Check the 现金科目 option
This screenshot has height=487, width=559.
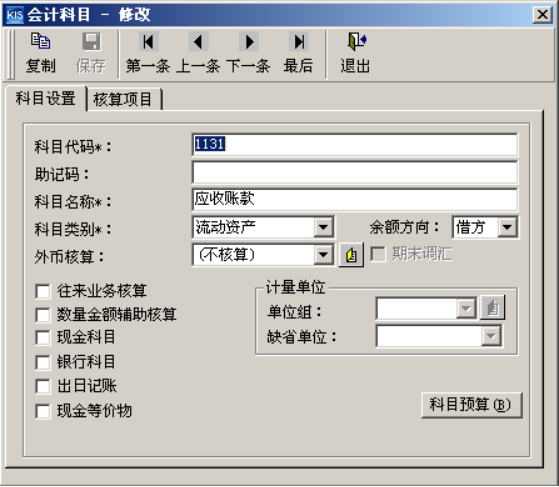(43, 338)
